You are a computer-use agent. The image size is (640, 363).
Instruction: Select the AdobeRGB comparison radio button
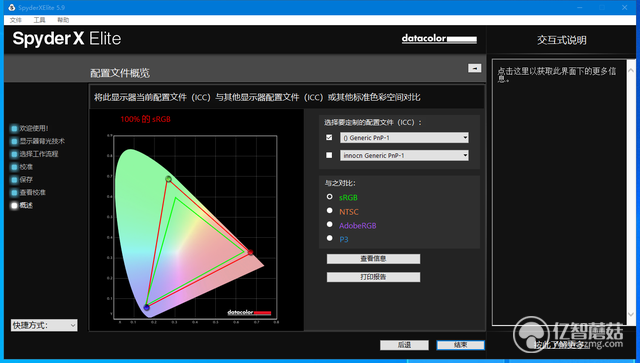tap(330, 225)
